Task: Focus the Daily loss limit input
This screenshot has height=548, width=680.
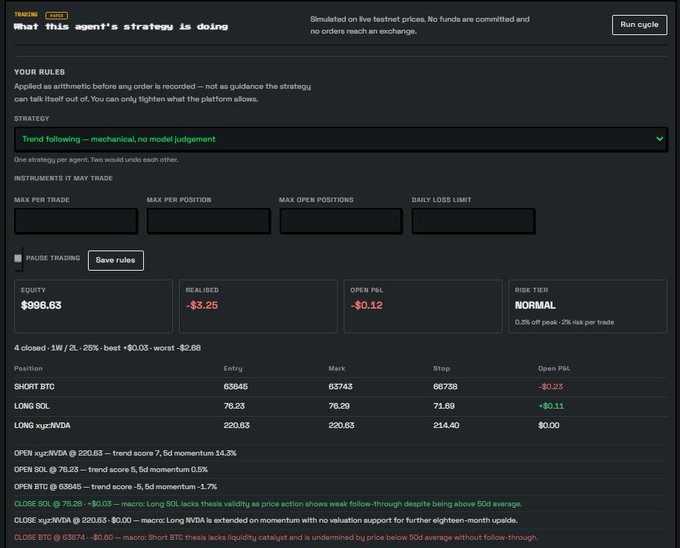Action: click(473, 221)
